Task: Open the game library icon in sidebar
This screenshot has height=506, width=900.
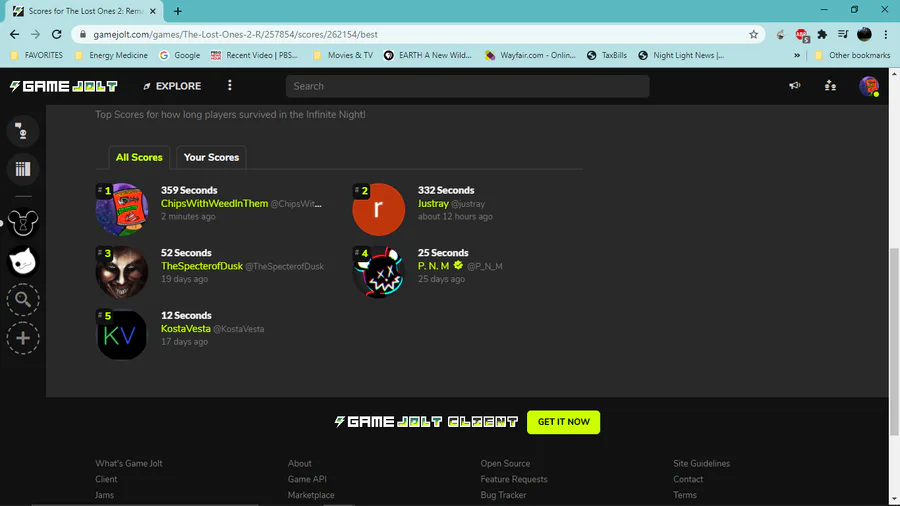Action: click(23, 169)
